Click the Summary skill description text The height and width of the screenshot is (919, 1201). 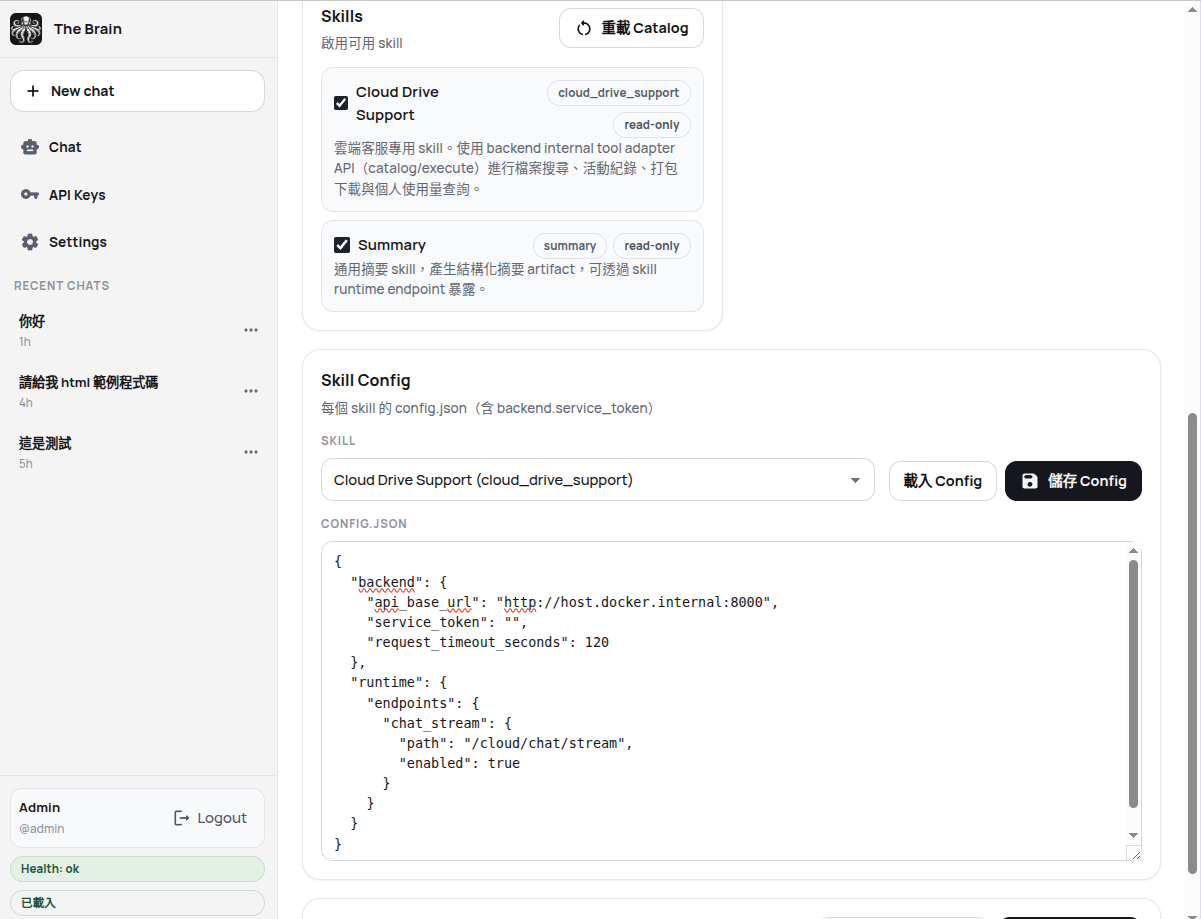pos(496,279)
